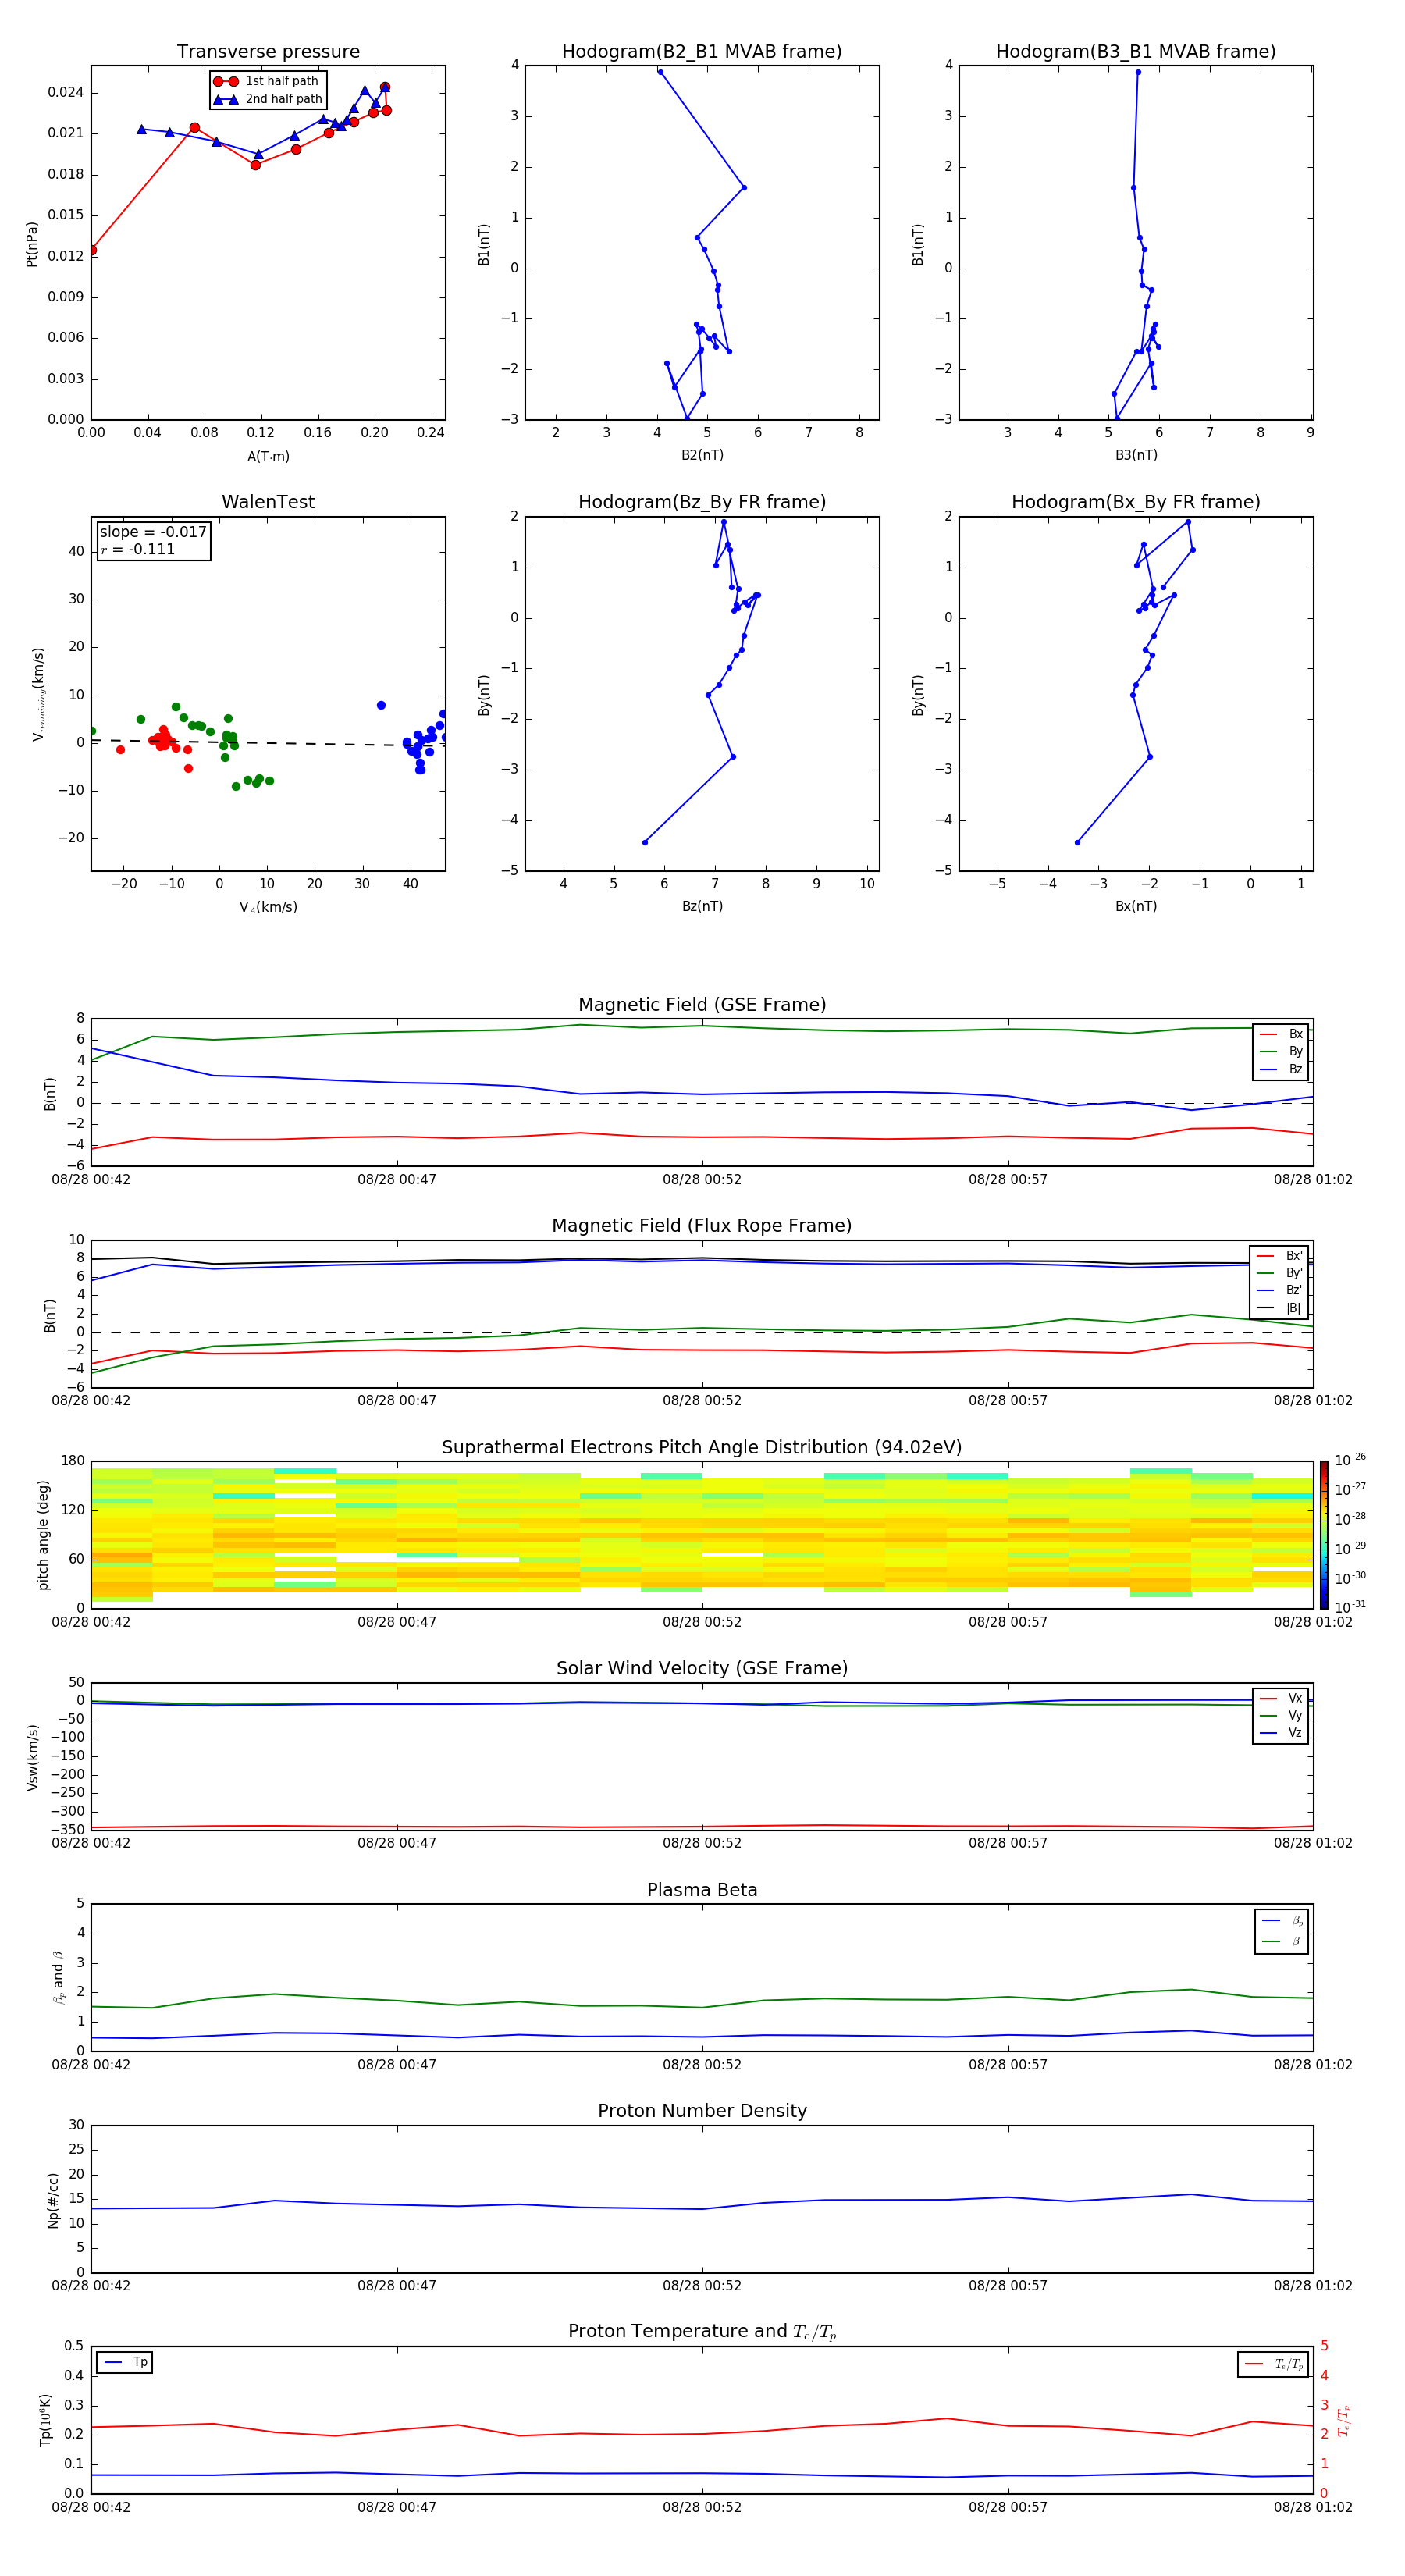Select the "Pt(nPa)" y-axis label

pos(32,244)
